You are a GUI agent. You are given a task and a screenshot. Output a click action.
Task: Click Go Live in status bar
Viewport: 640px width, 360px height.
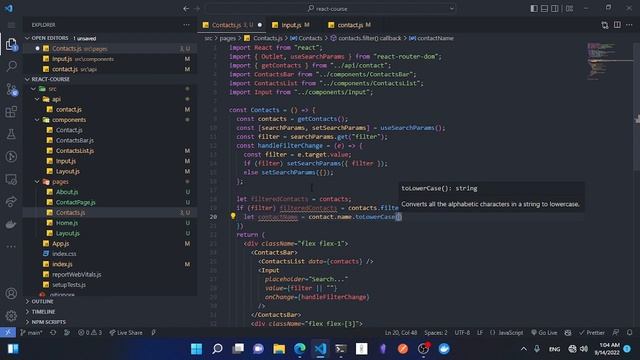point(544,333)
